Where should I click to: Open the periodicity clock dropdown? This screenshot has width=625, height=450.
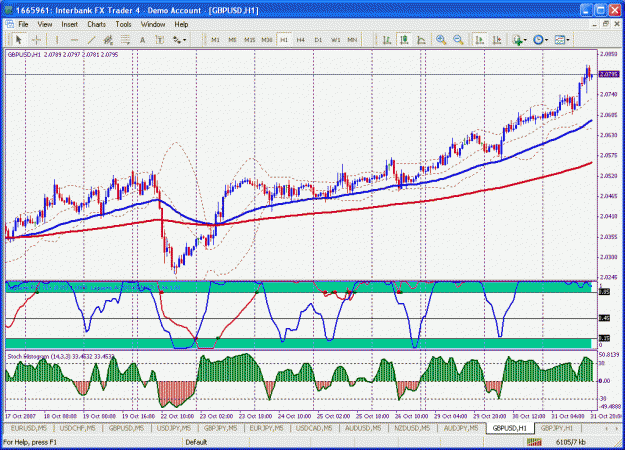tap(540, 40)
